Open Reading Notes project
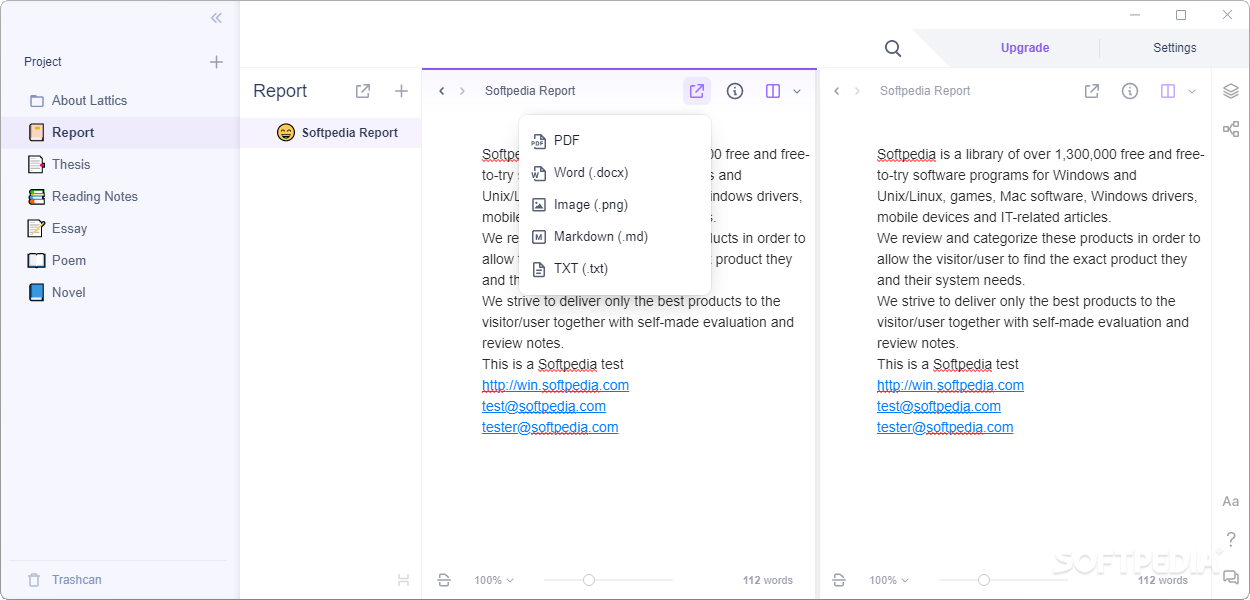 click(x=120, y=197)
